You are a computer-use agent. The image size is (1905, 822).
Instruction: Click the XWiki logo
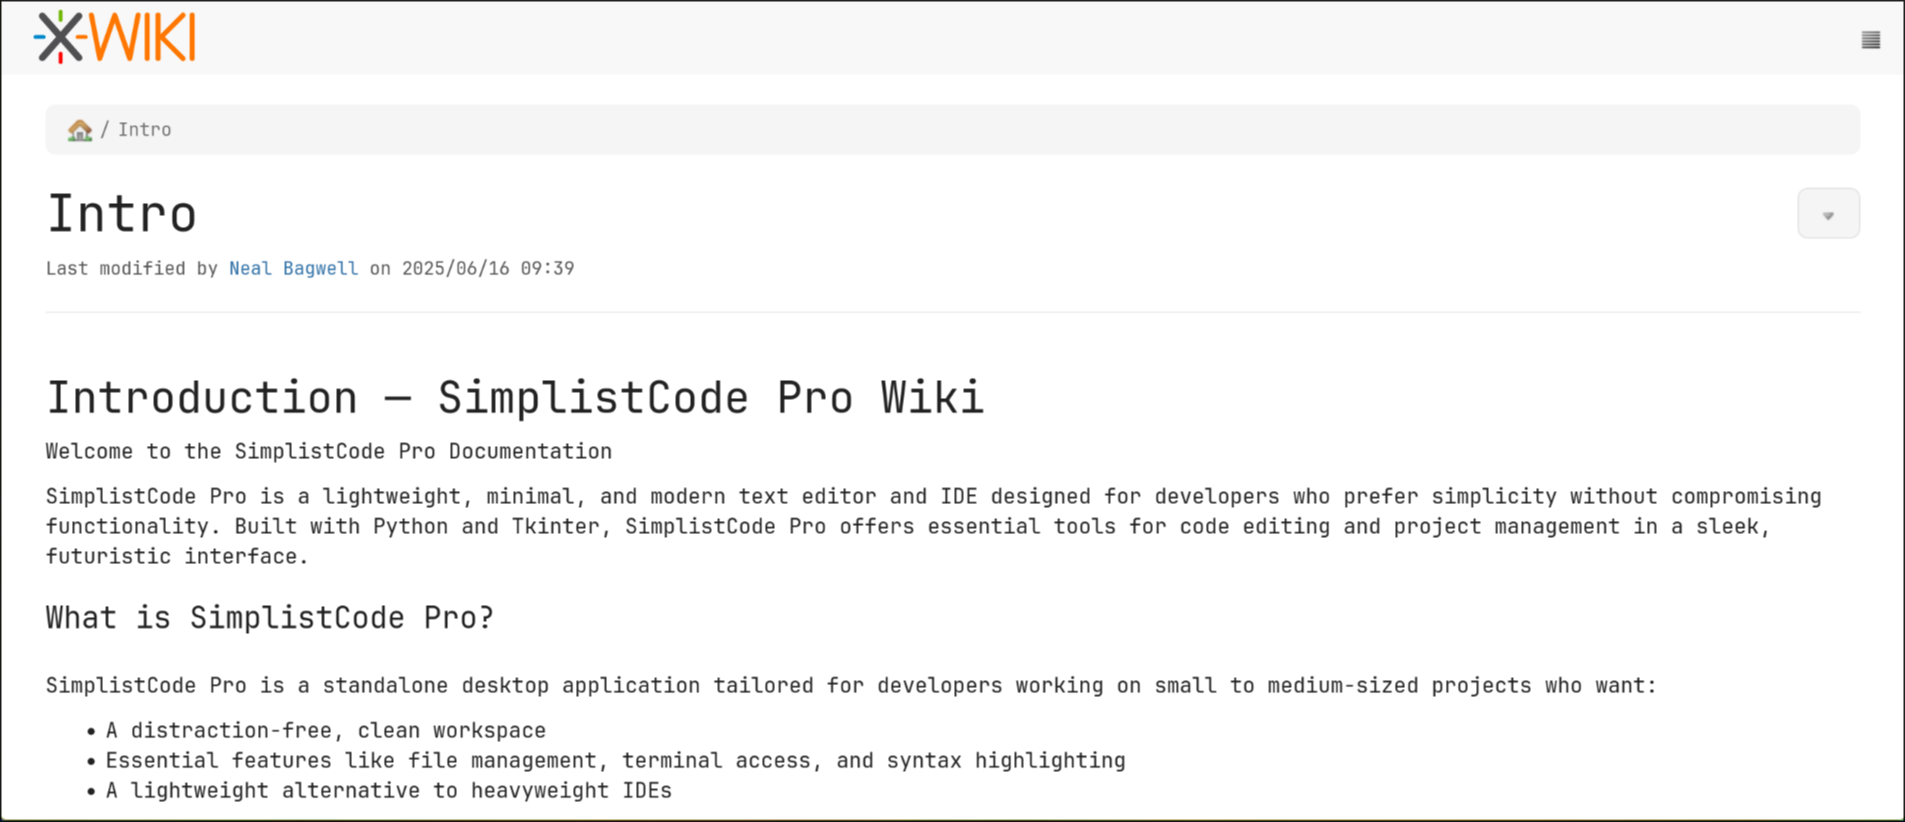point(115,38)
